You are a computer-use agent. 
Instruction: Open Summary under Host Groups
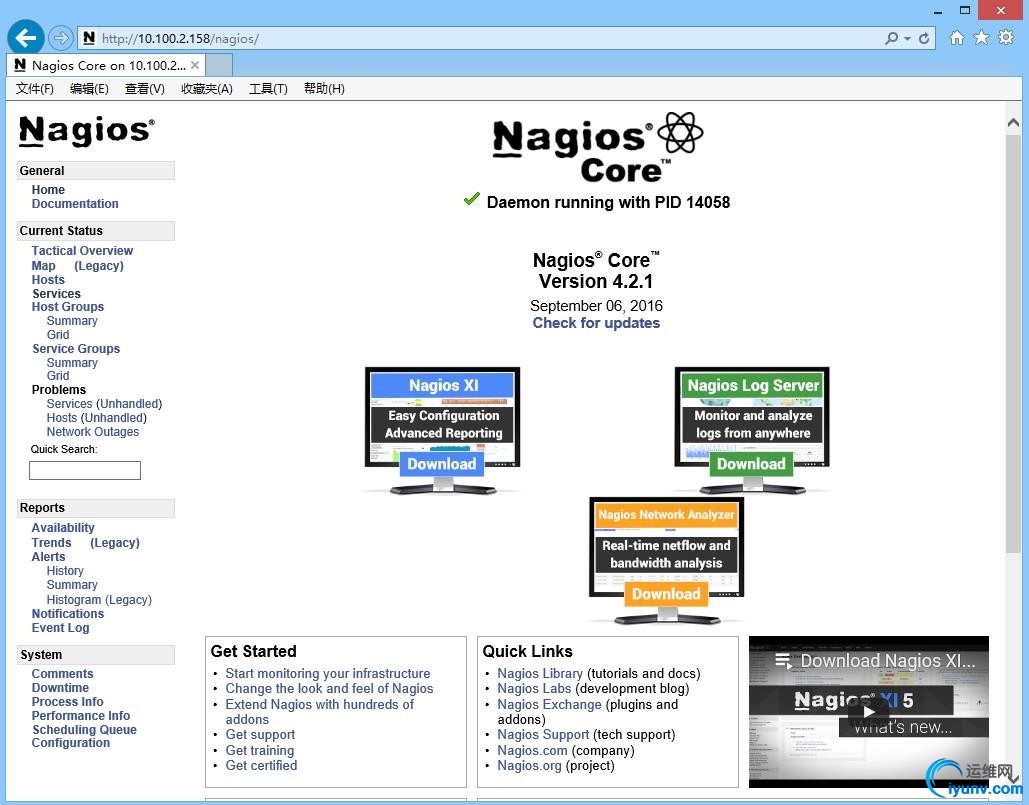point(72,321)
